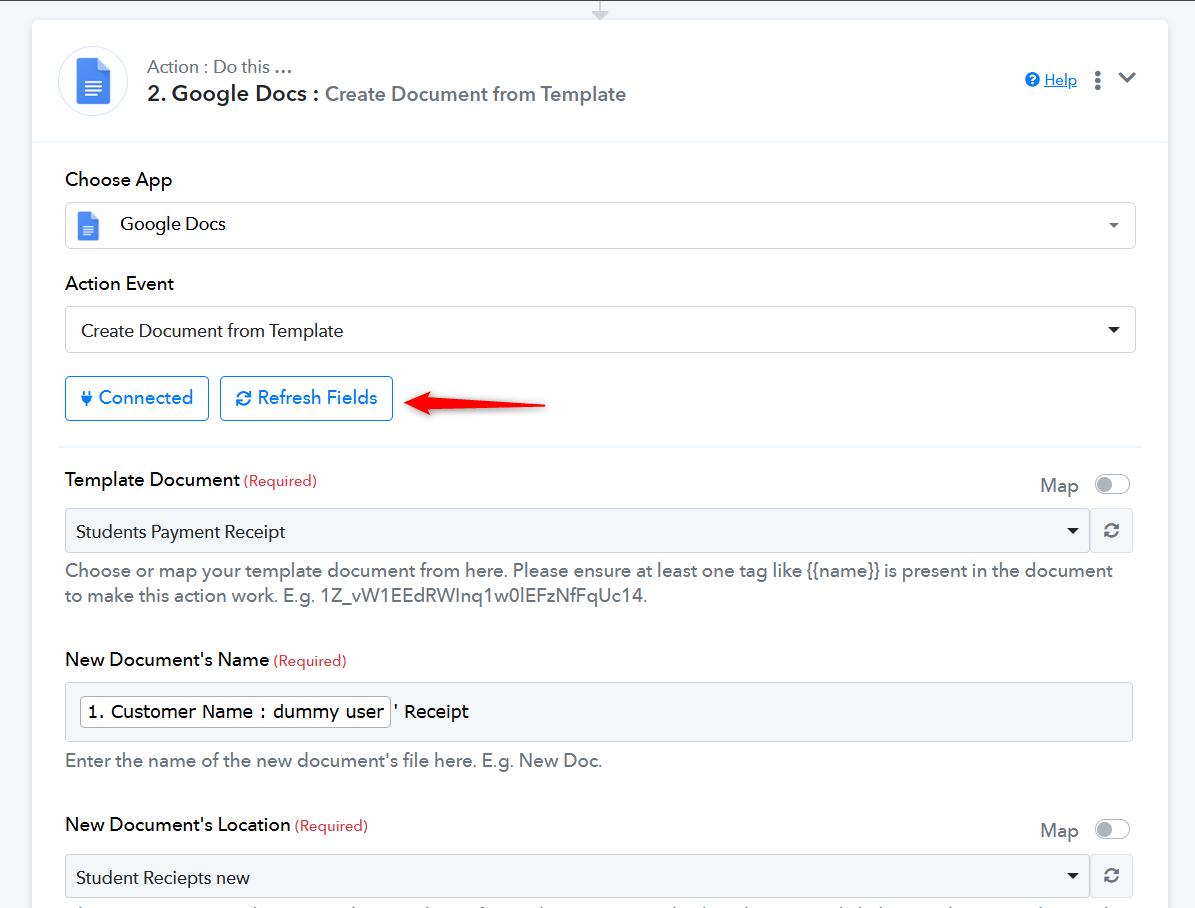Toggle the Map switch for Template Document
1195x908 pixels.
click(x=1112, y=484)
